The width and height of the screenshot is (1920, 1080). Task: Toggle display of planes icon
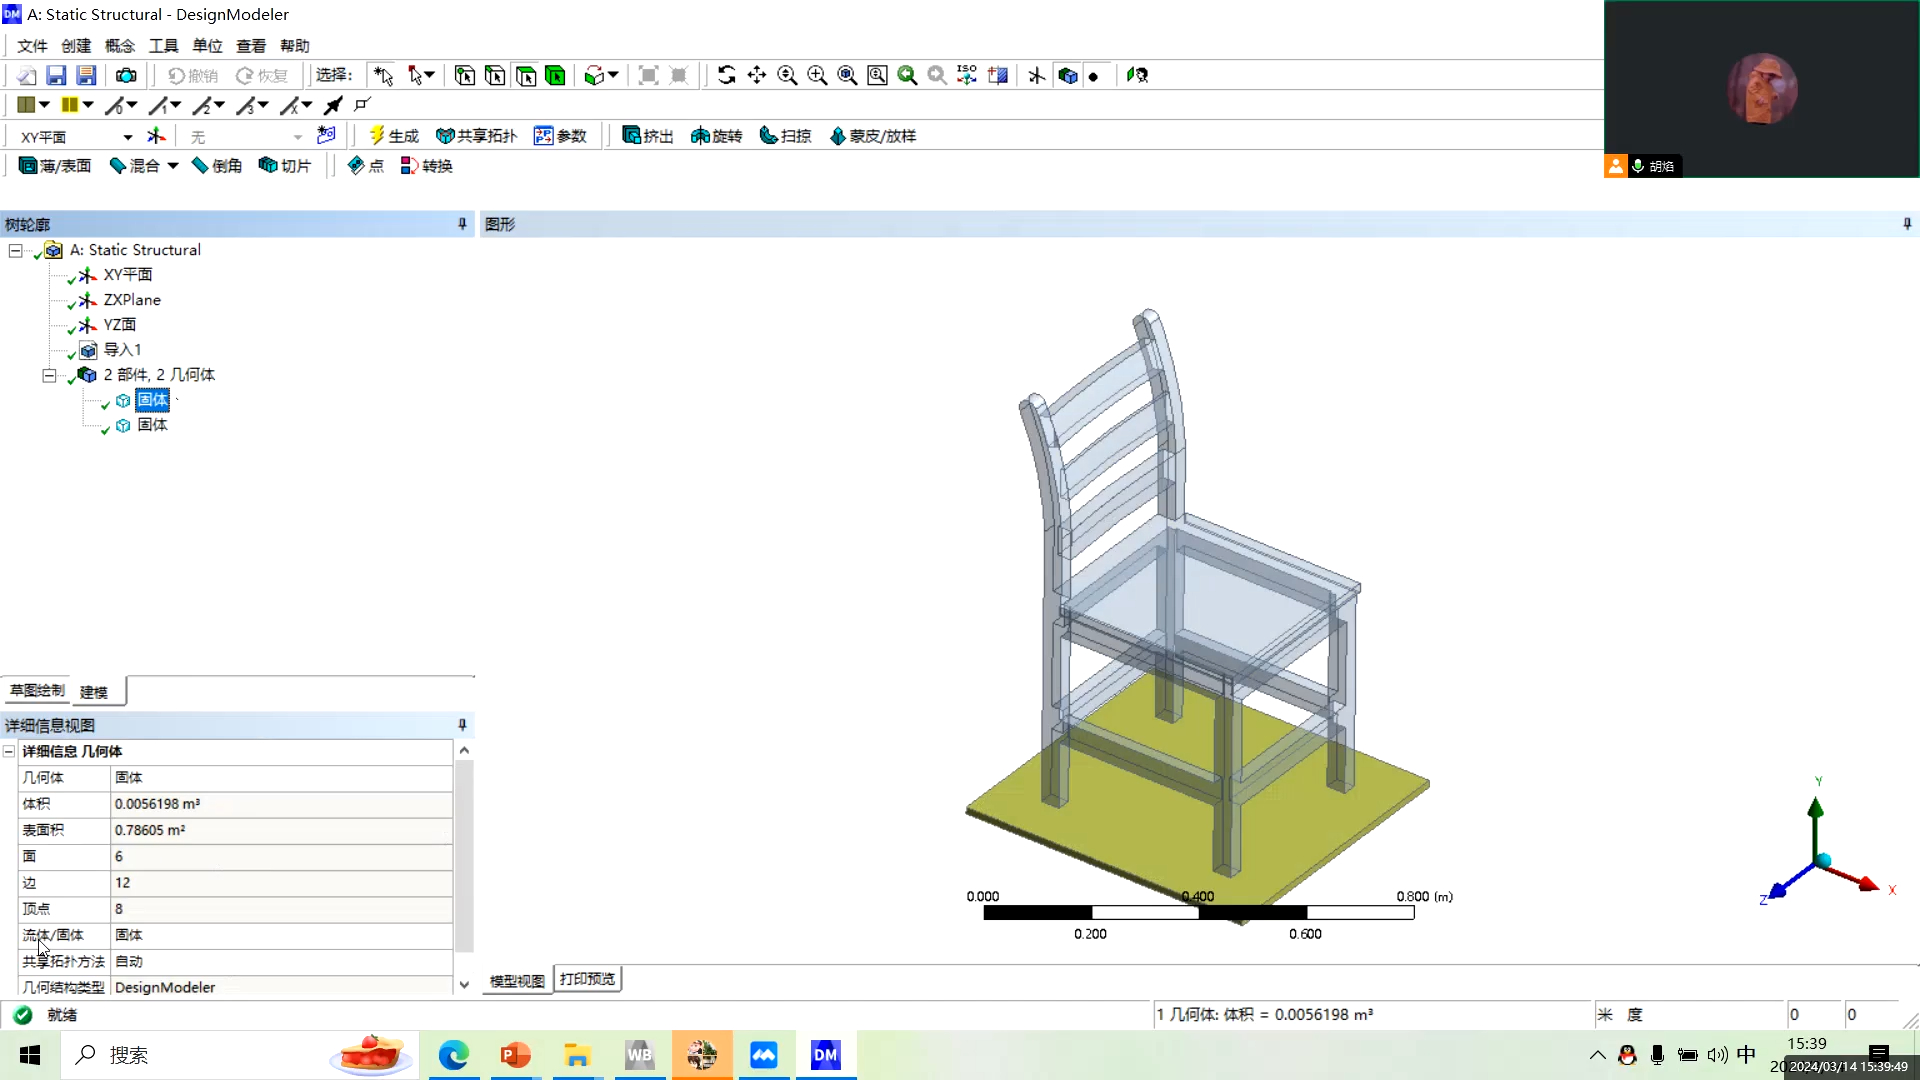1037,75
